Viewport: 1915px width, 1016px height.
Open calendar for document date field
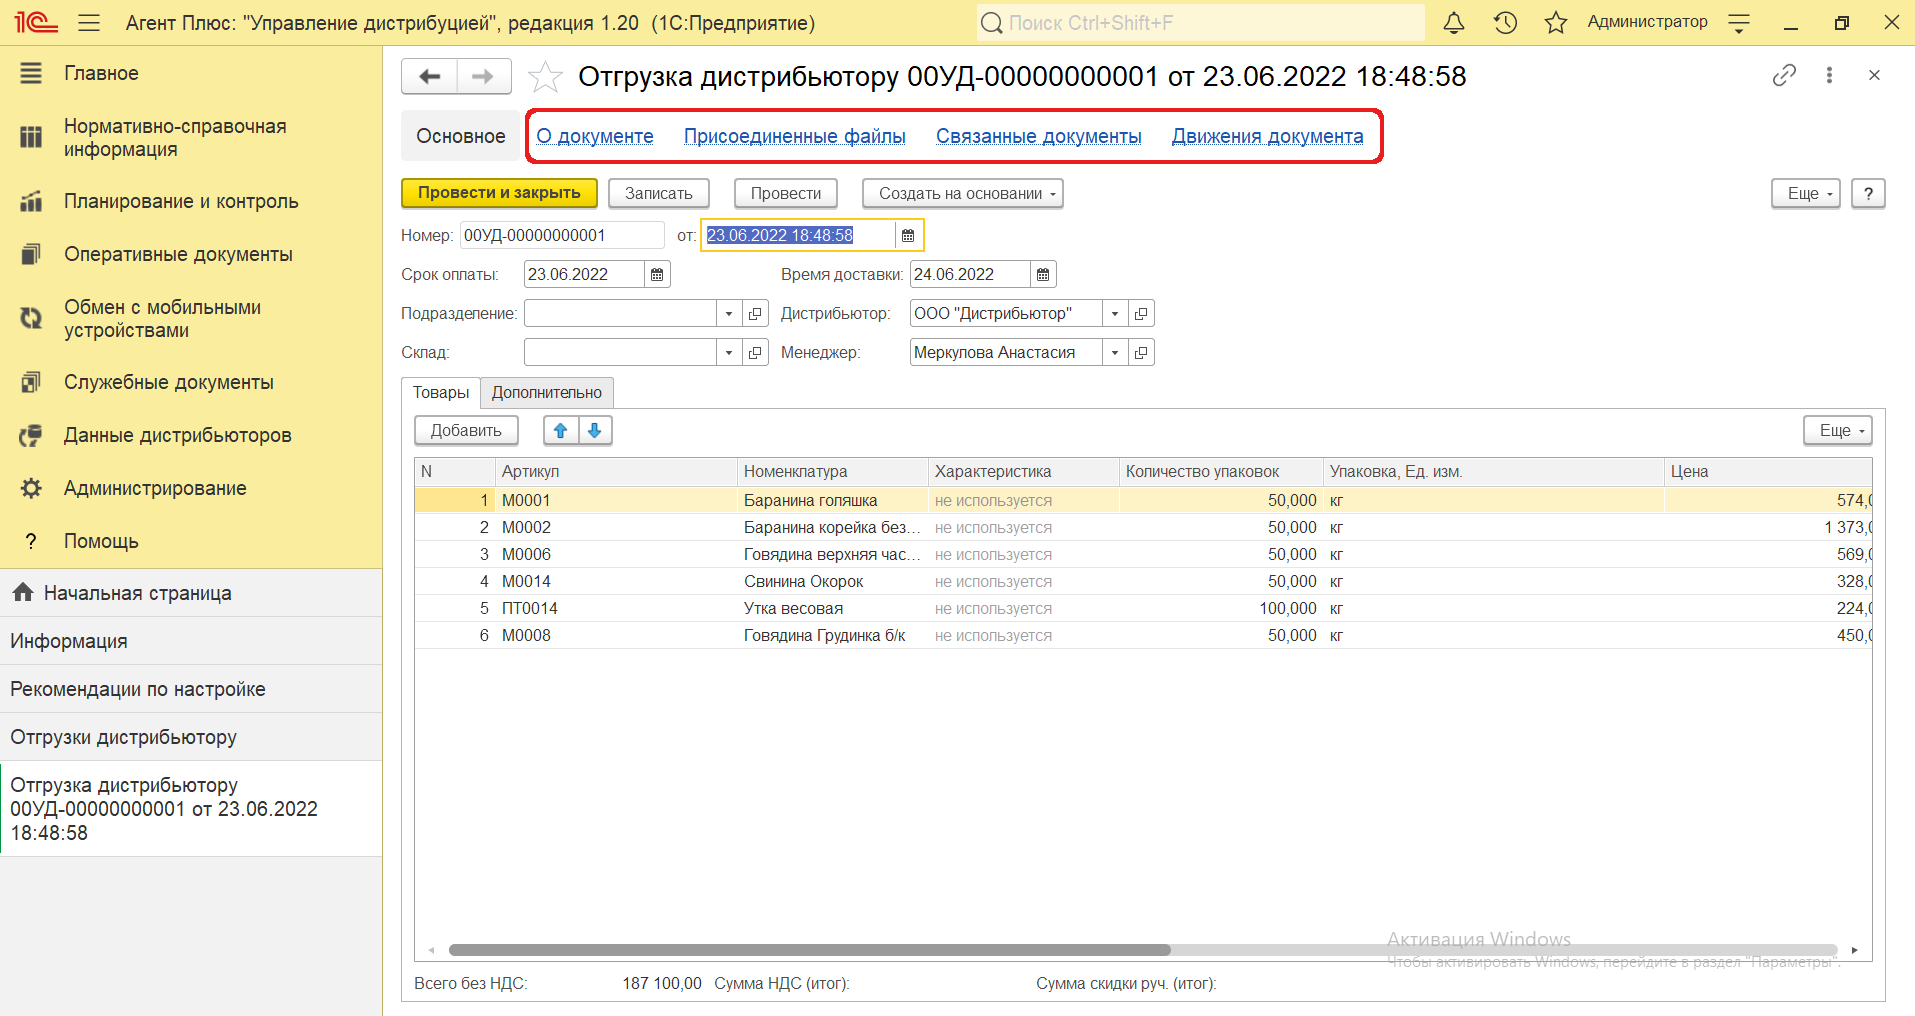[x=908, y=235]
